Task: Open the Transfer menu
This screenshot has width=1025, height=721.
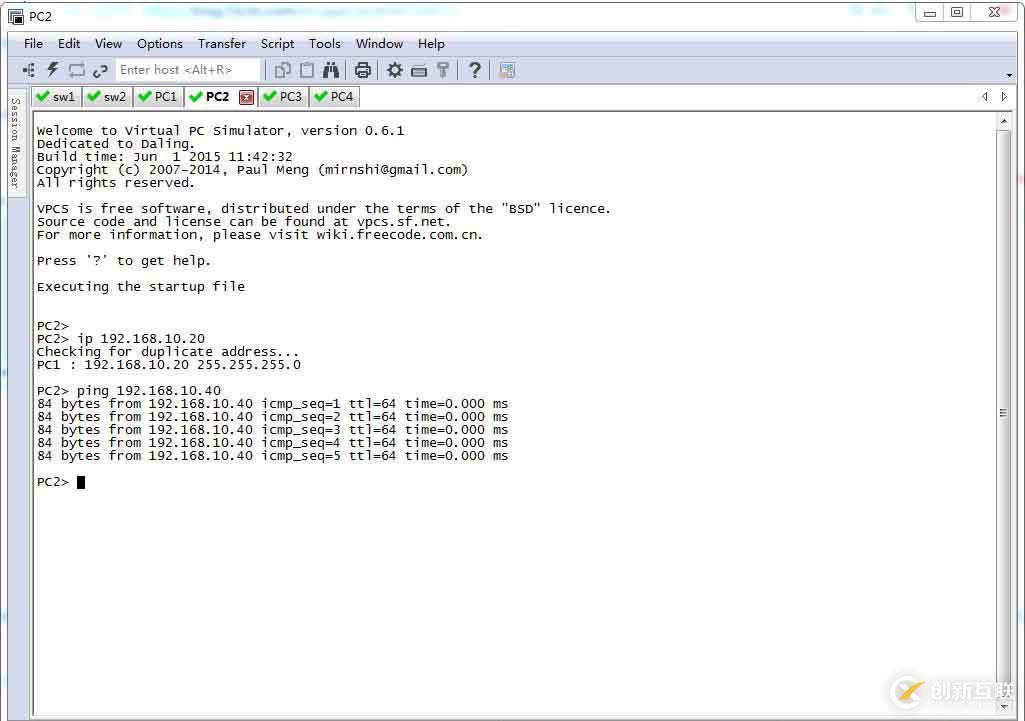Action: click(x=222, y=44)
